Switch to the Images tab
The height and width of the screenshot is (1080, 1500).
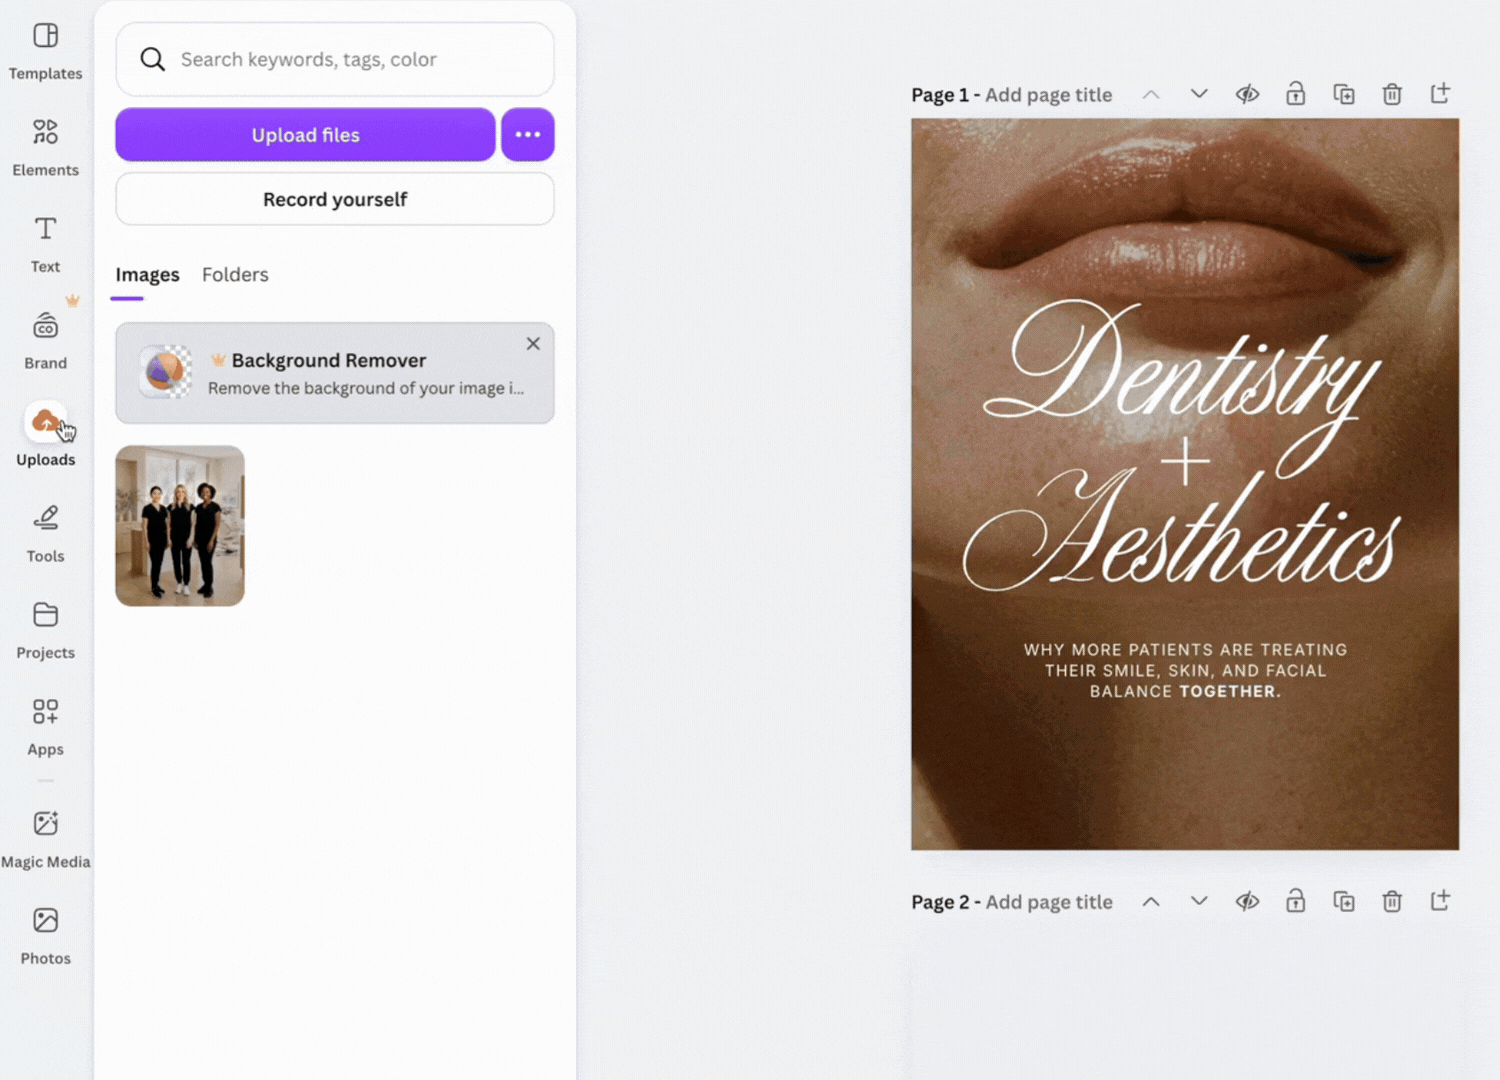[x=147, y=275]
